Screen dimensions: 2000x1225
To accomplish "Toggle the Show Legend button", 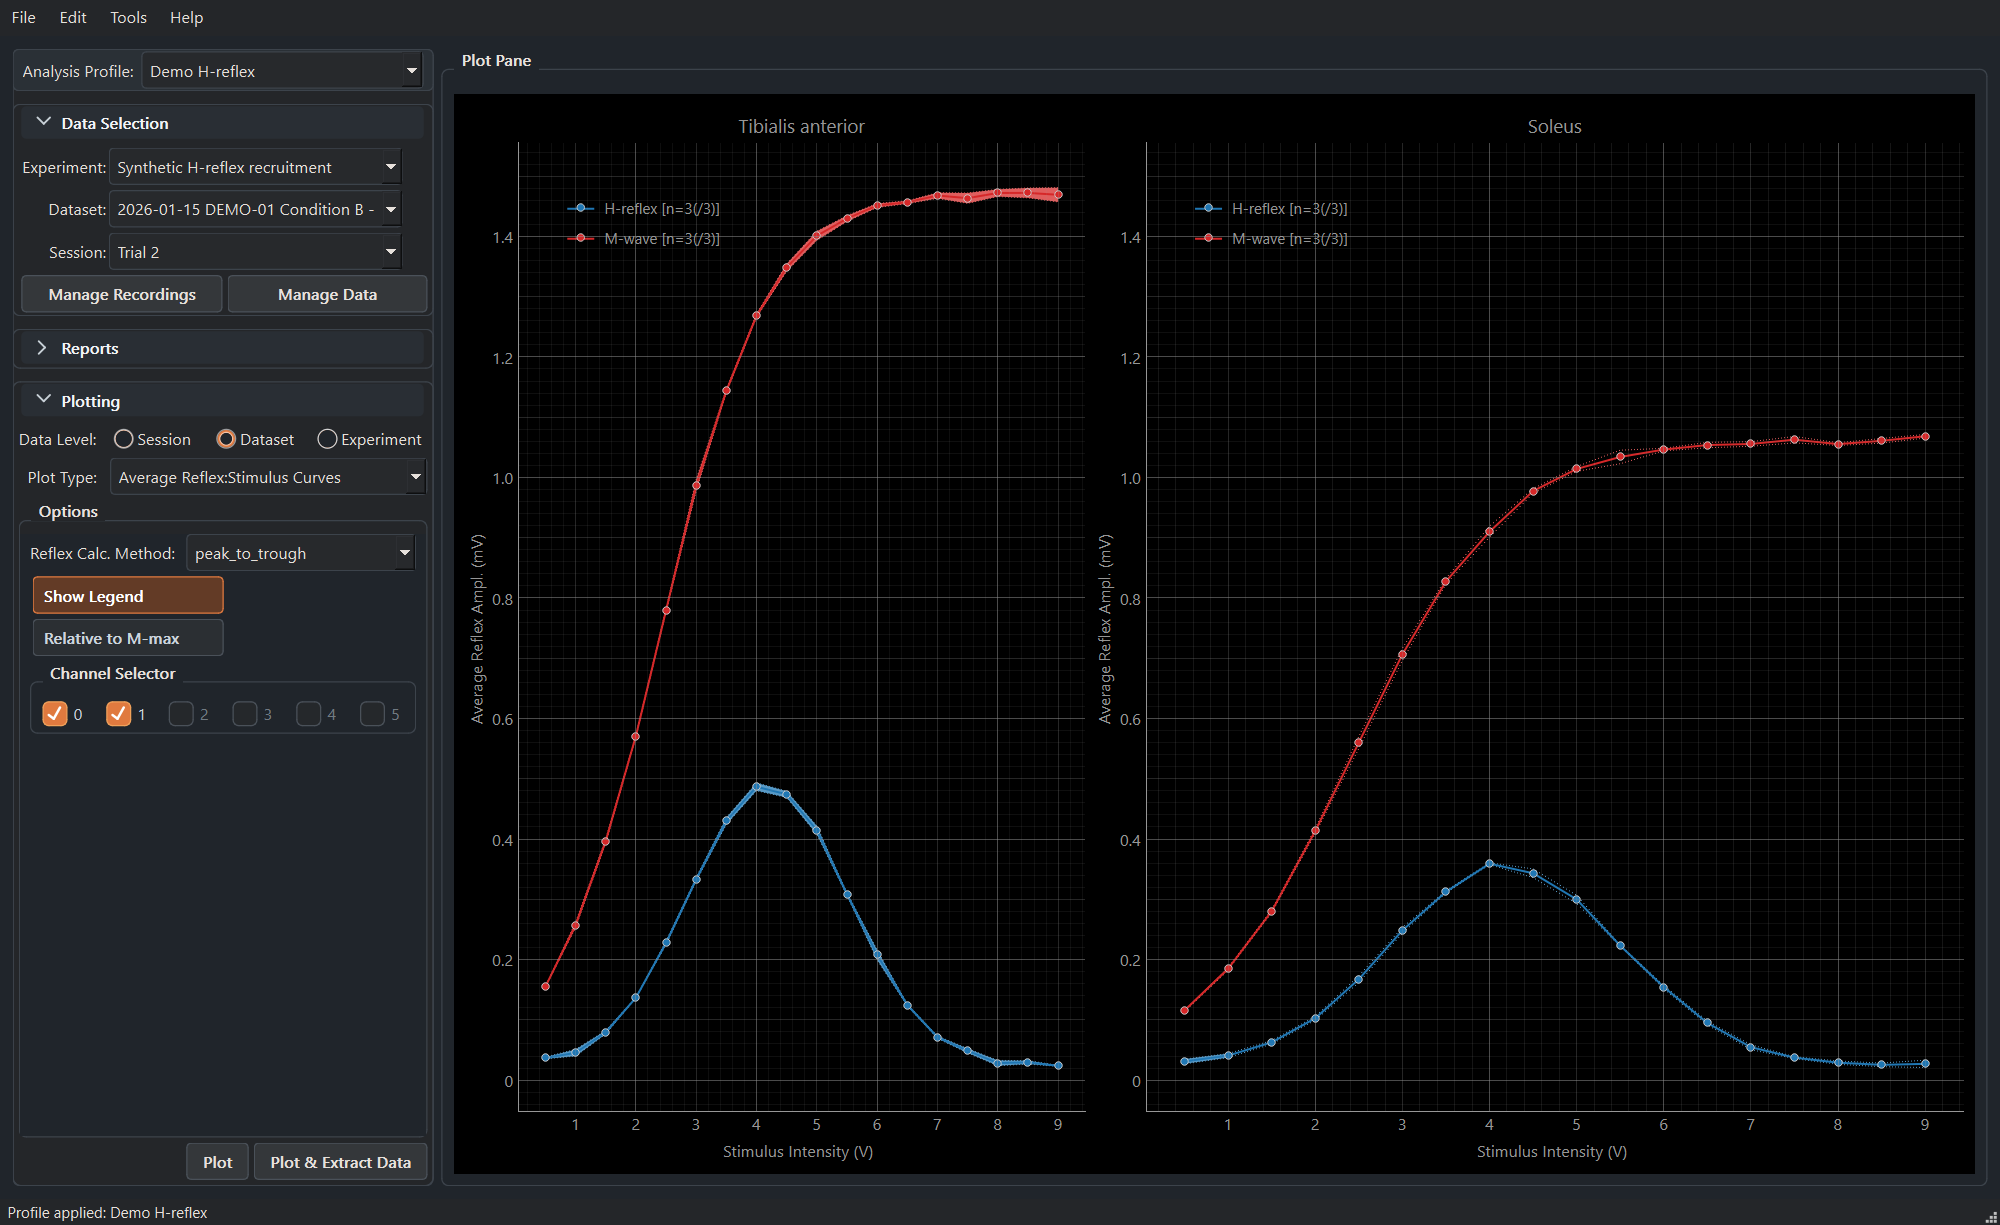I will pos(128,596).
